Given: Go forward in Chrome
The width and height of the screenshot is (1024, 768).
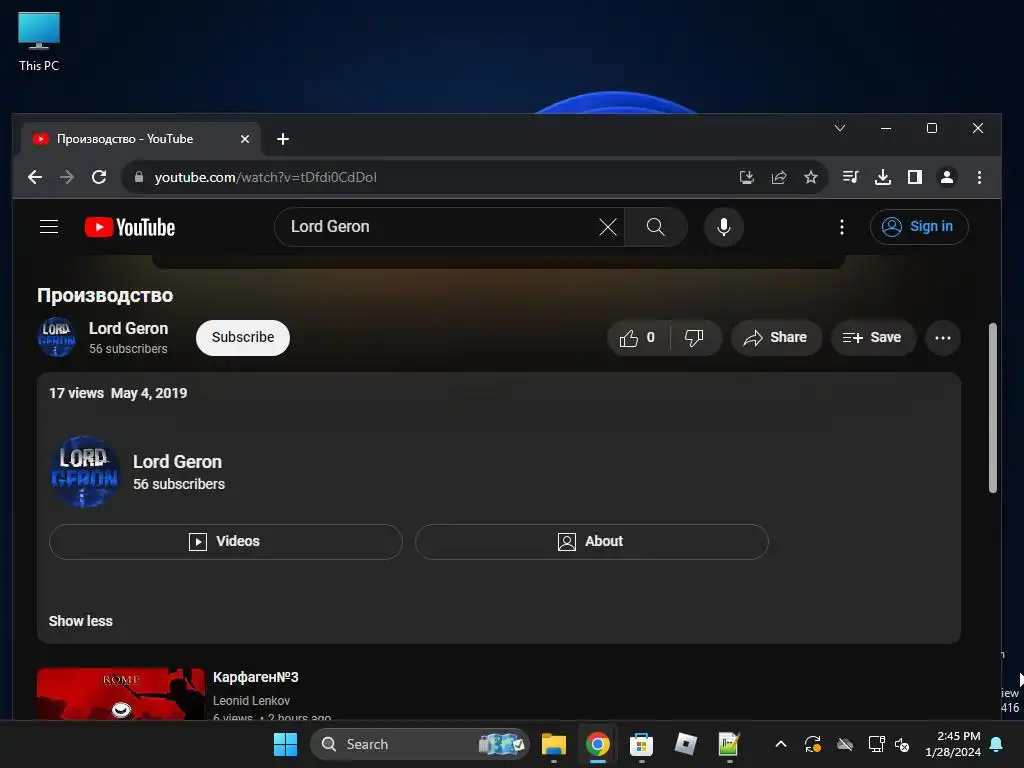Looking at the screenshot, I should (x=67, y=177).
